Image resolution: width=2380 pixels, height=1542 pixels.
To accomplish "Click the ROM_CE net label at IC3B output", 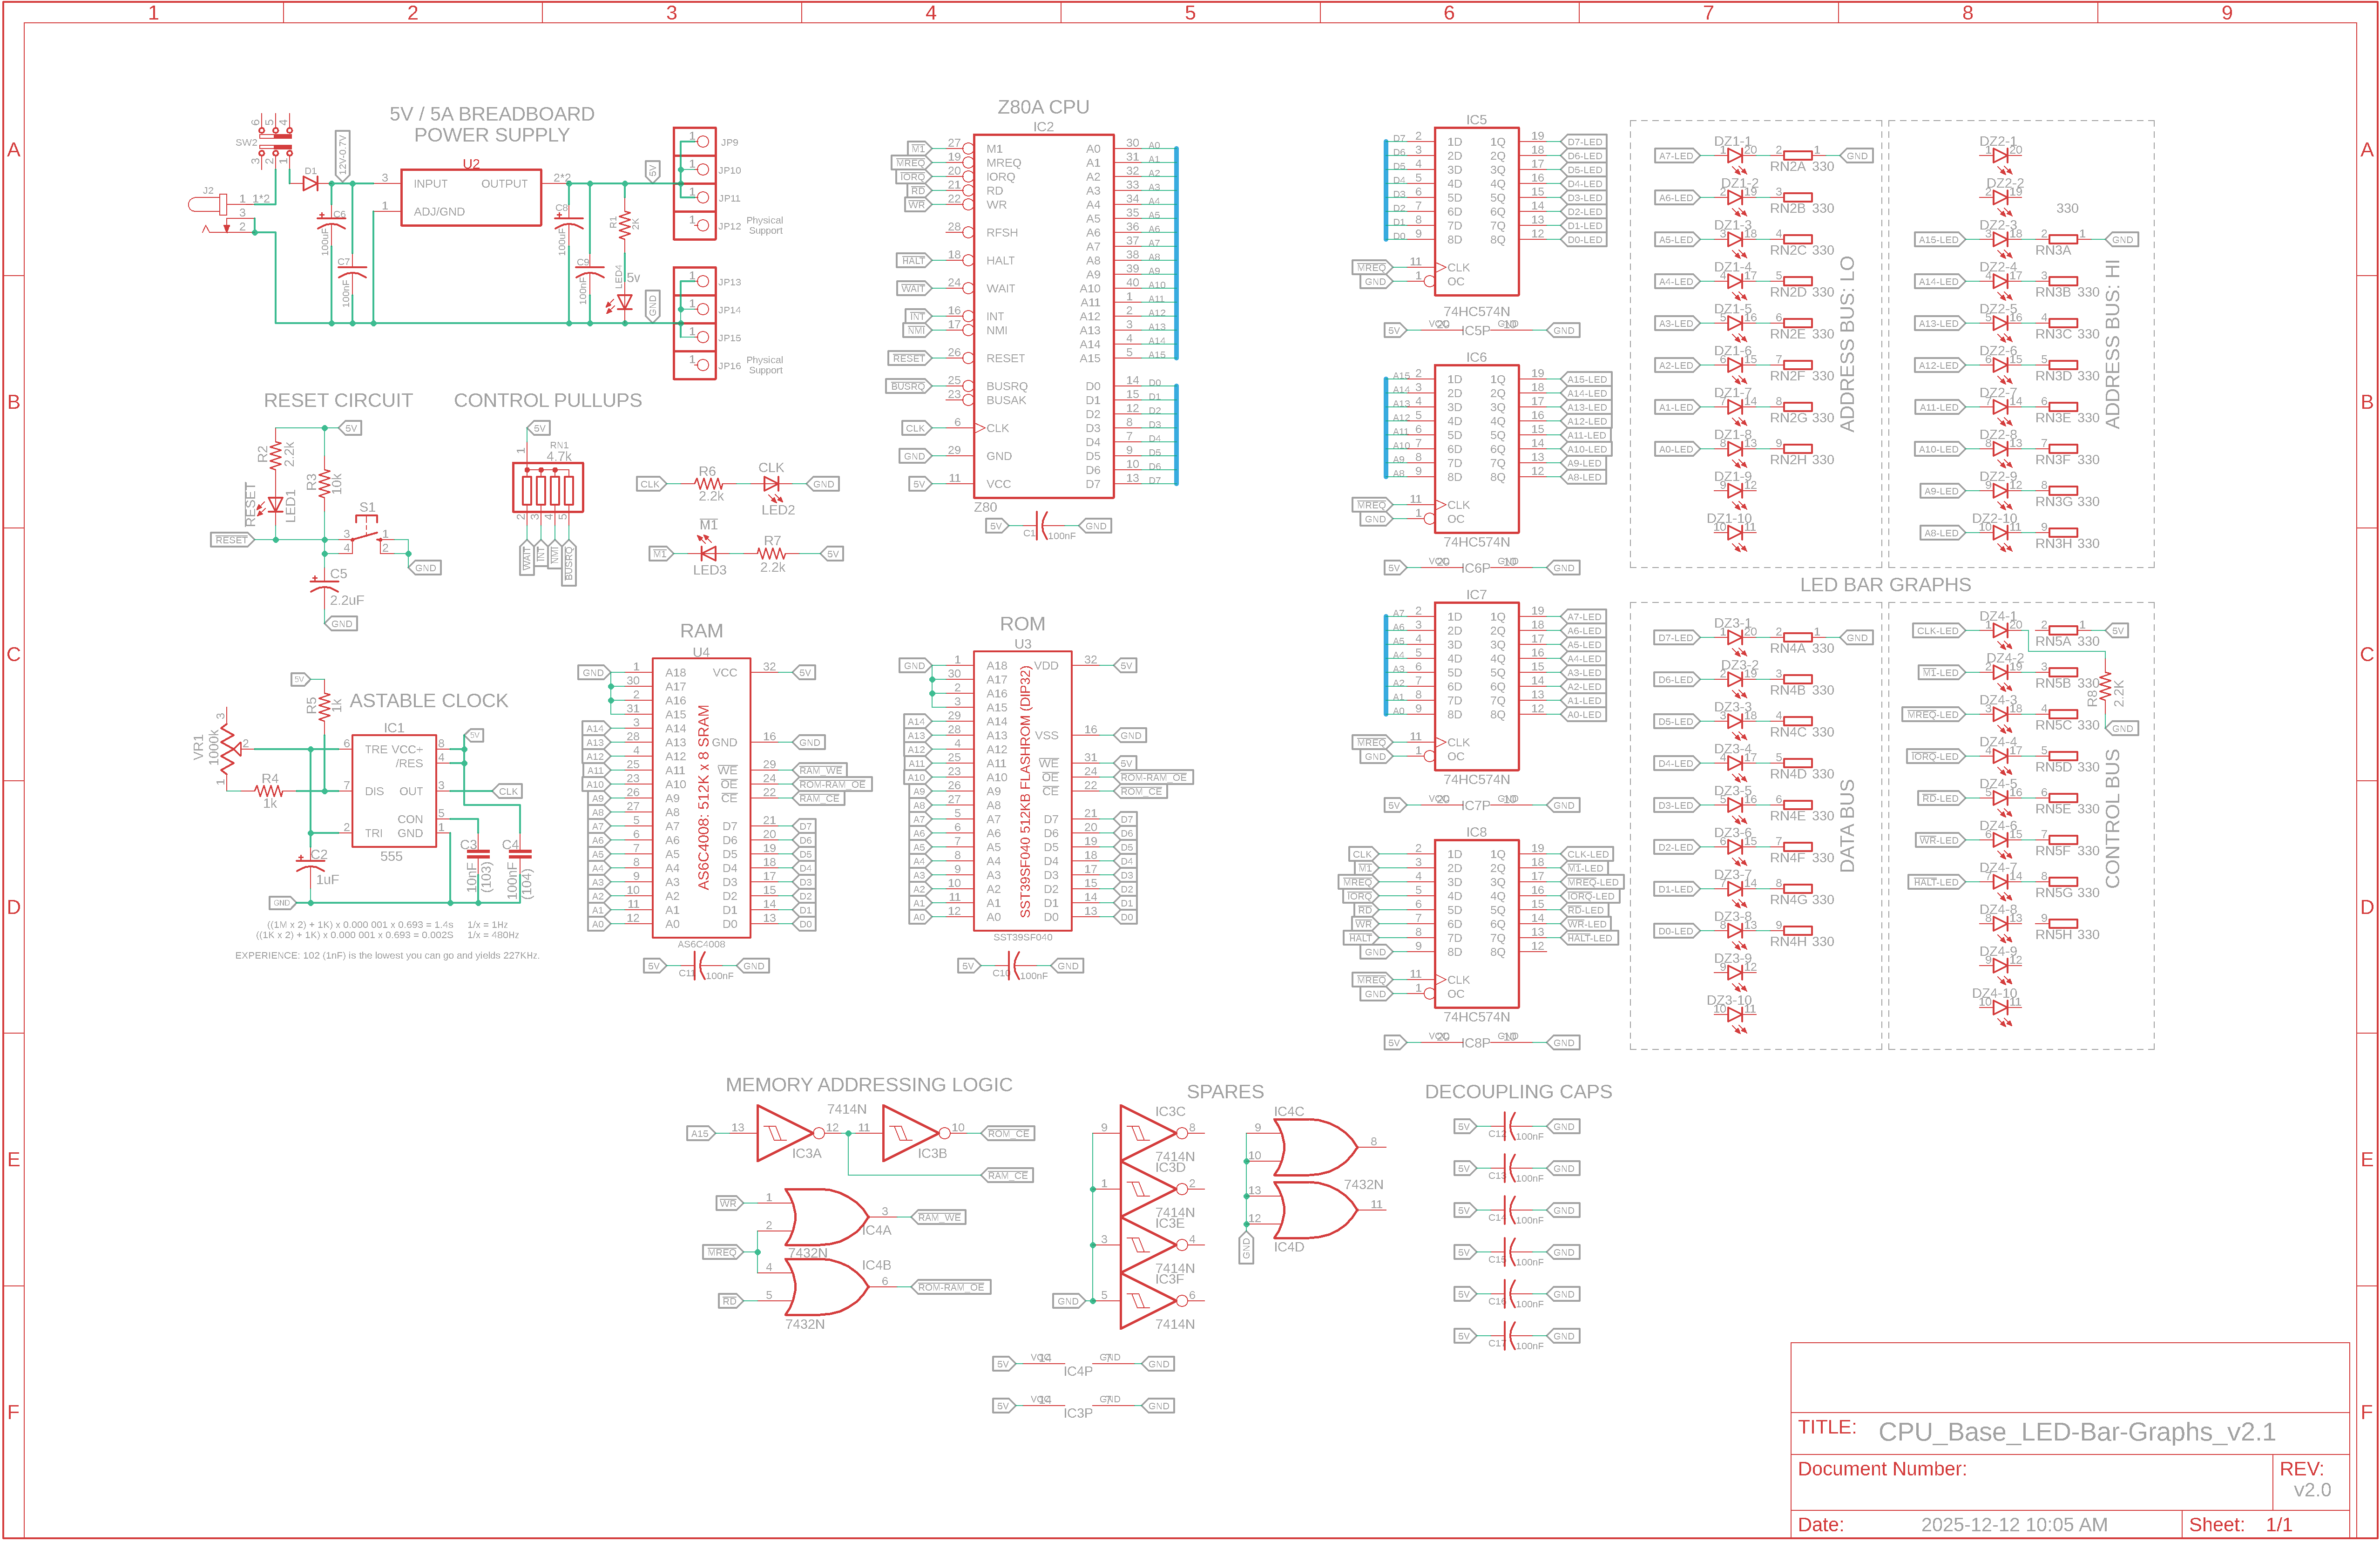I will [1008, 1134].
